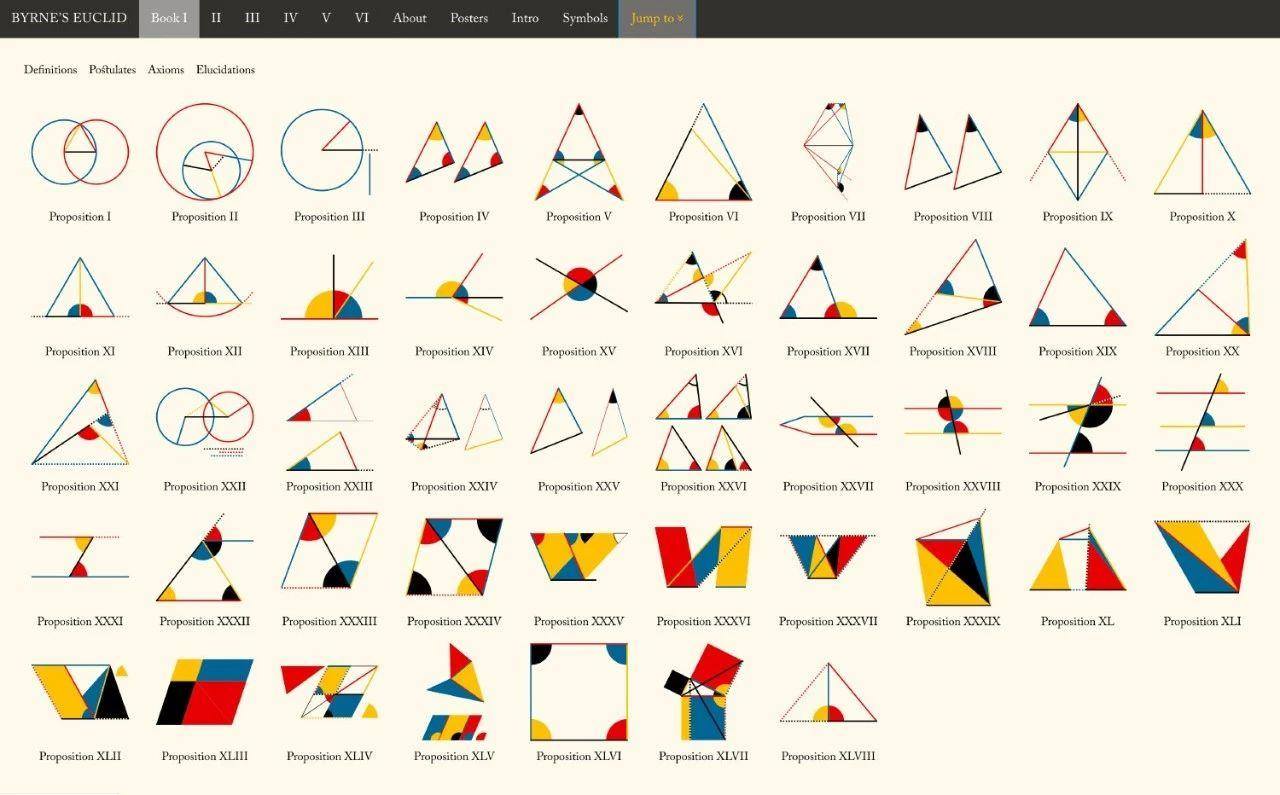Select the Proposition III diagram
Viewport: 1280px width, 795px height.
329,152
